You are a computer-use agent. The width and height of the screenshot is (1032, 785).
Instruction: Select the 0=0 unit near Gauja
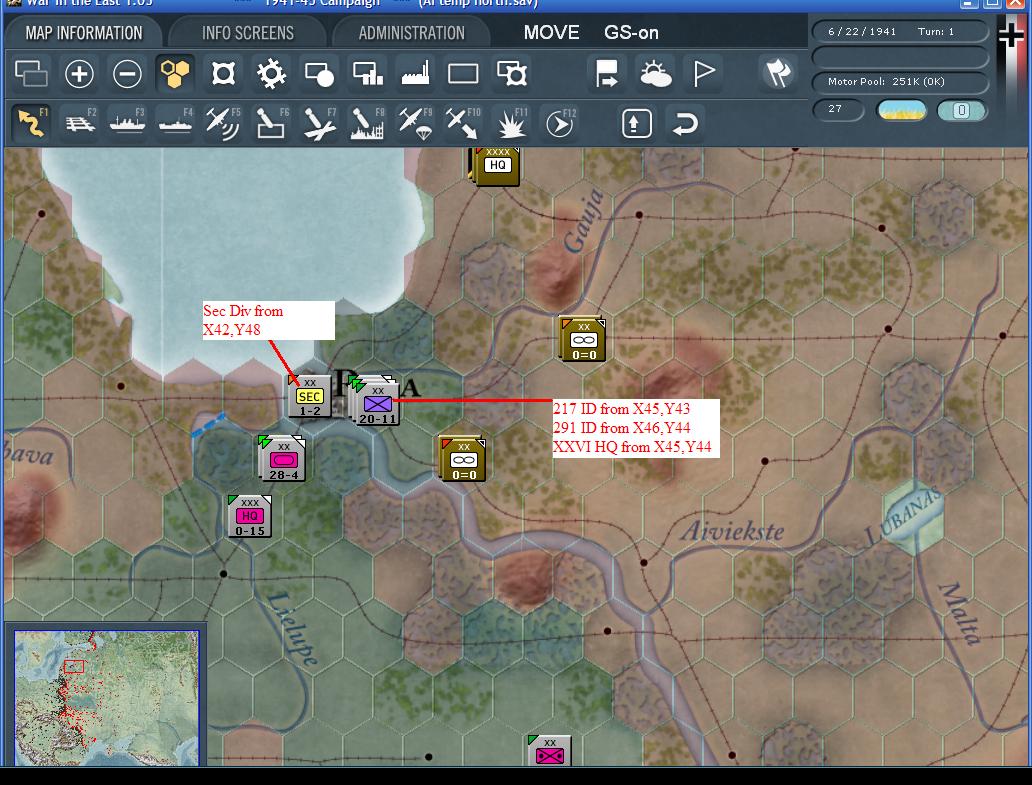[x=582, y=339]
